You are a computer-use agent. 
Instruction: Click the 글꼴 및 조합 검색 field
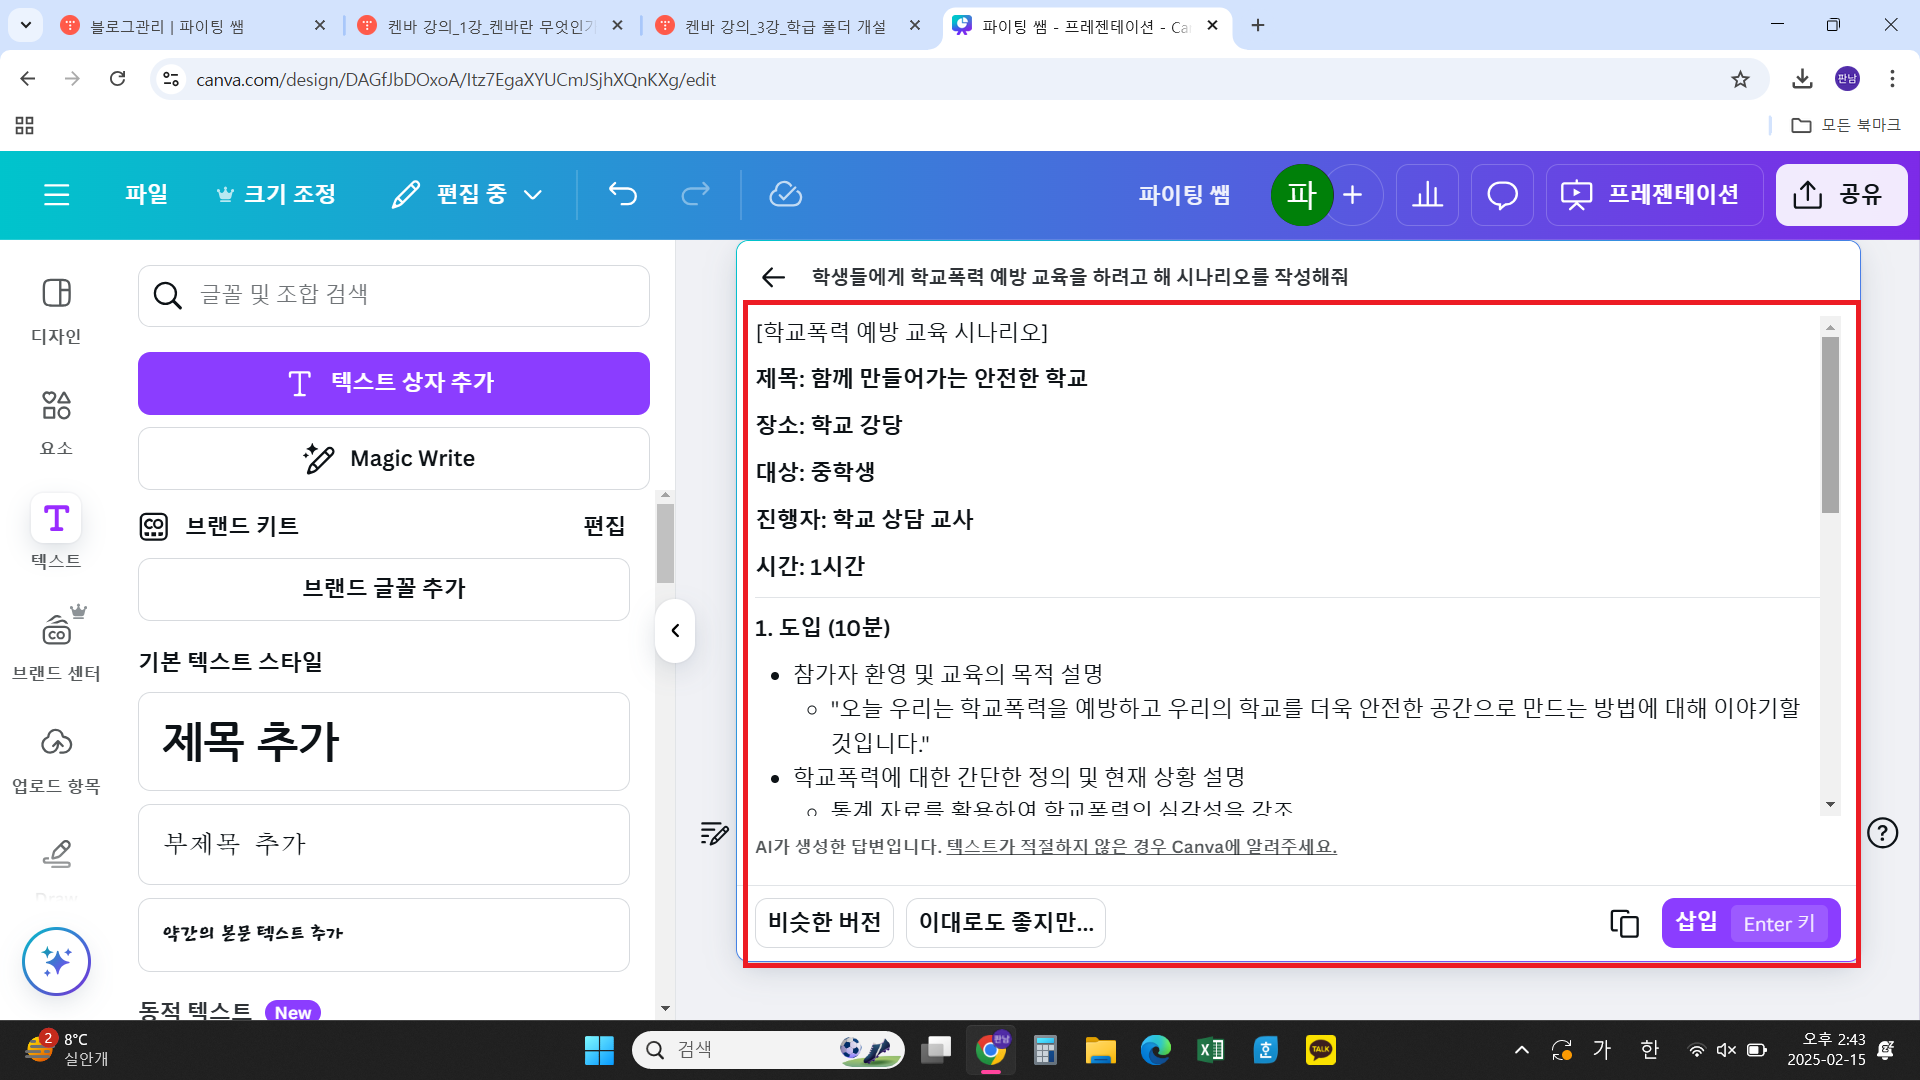tap(393, 295)
